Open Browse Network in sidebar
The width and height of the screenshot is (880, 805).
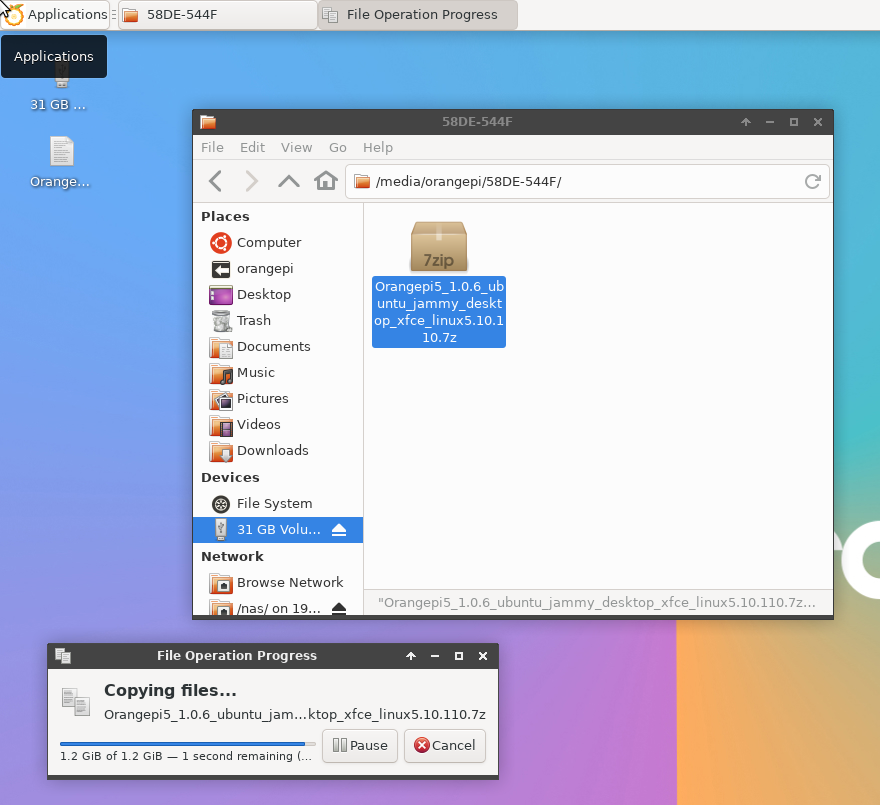point(278,582)
